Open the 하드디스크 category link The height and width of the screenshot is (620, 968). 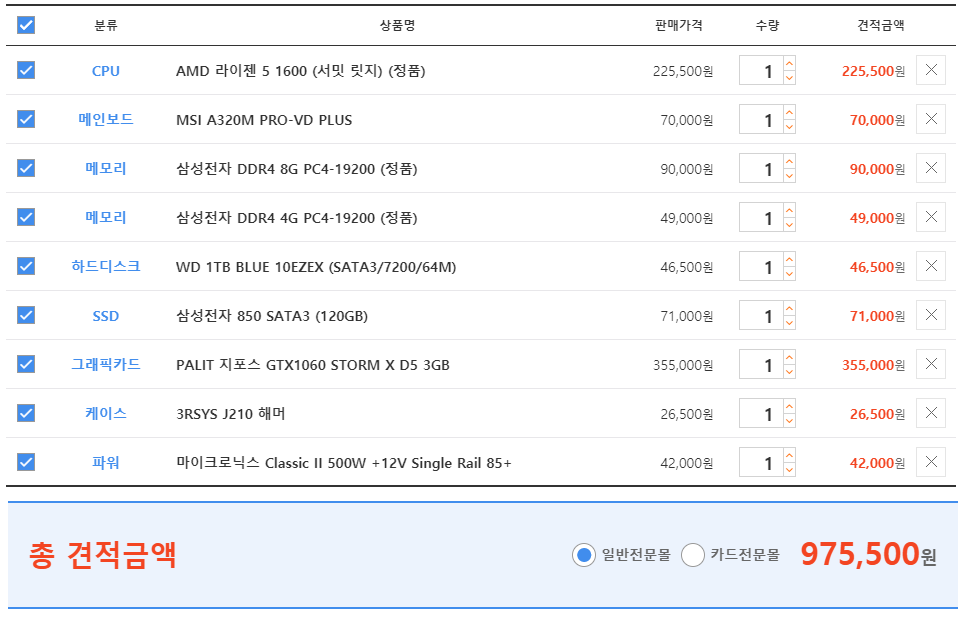[x=106, y=266]
